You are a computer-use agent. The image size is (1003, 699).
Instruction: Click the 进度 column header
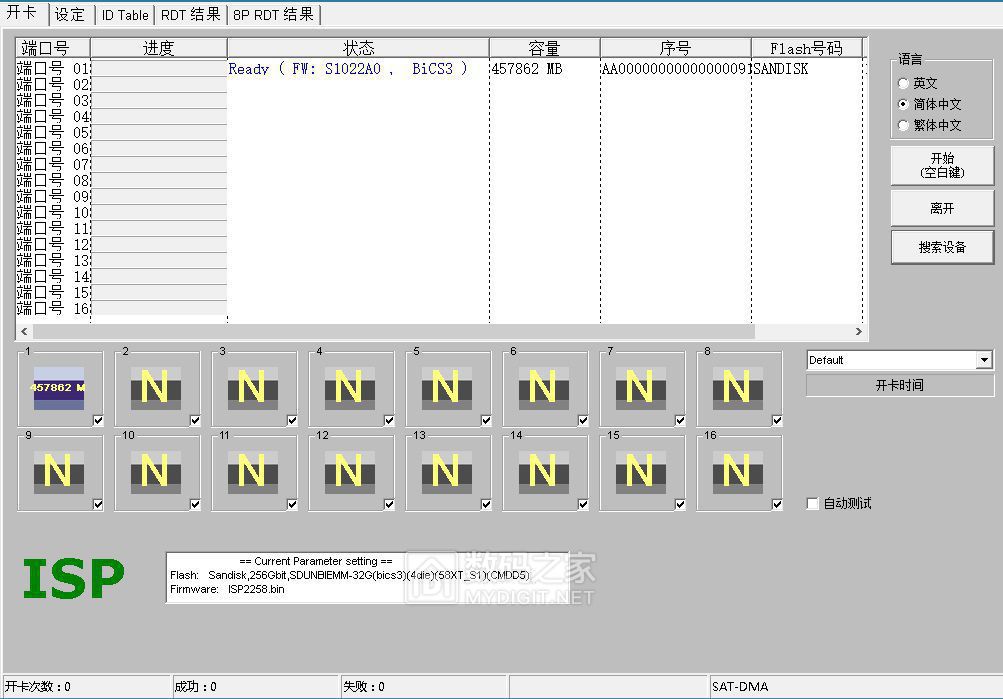159,48
